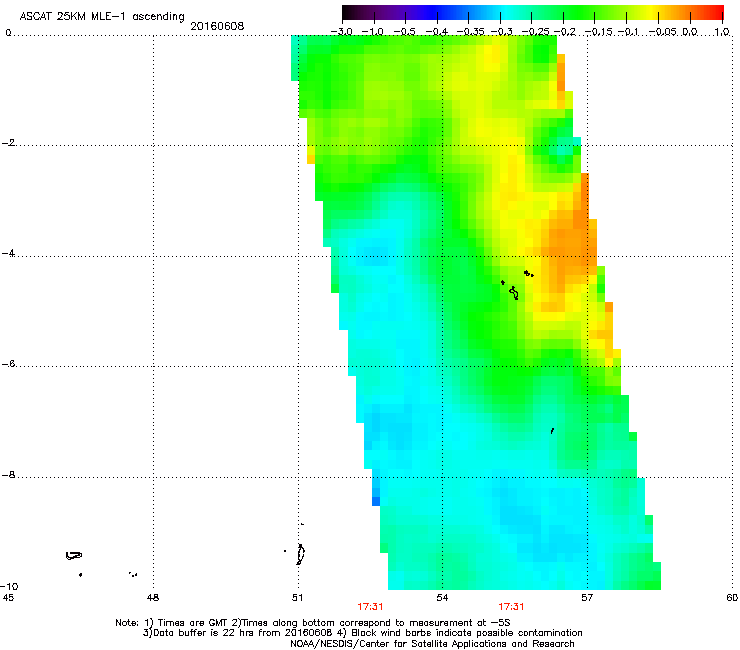Click the 45 longitude axis label
The image size is (740, 650).
[x=8, y=598]
